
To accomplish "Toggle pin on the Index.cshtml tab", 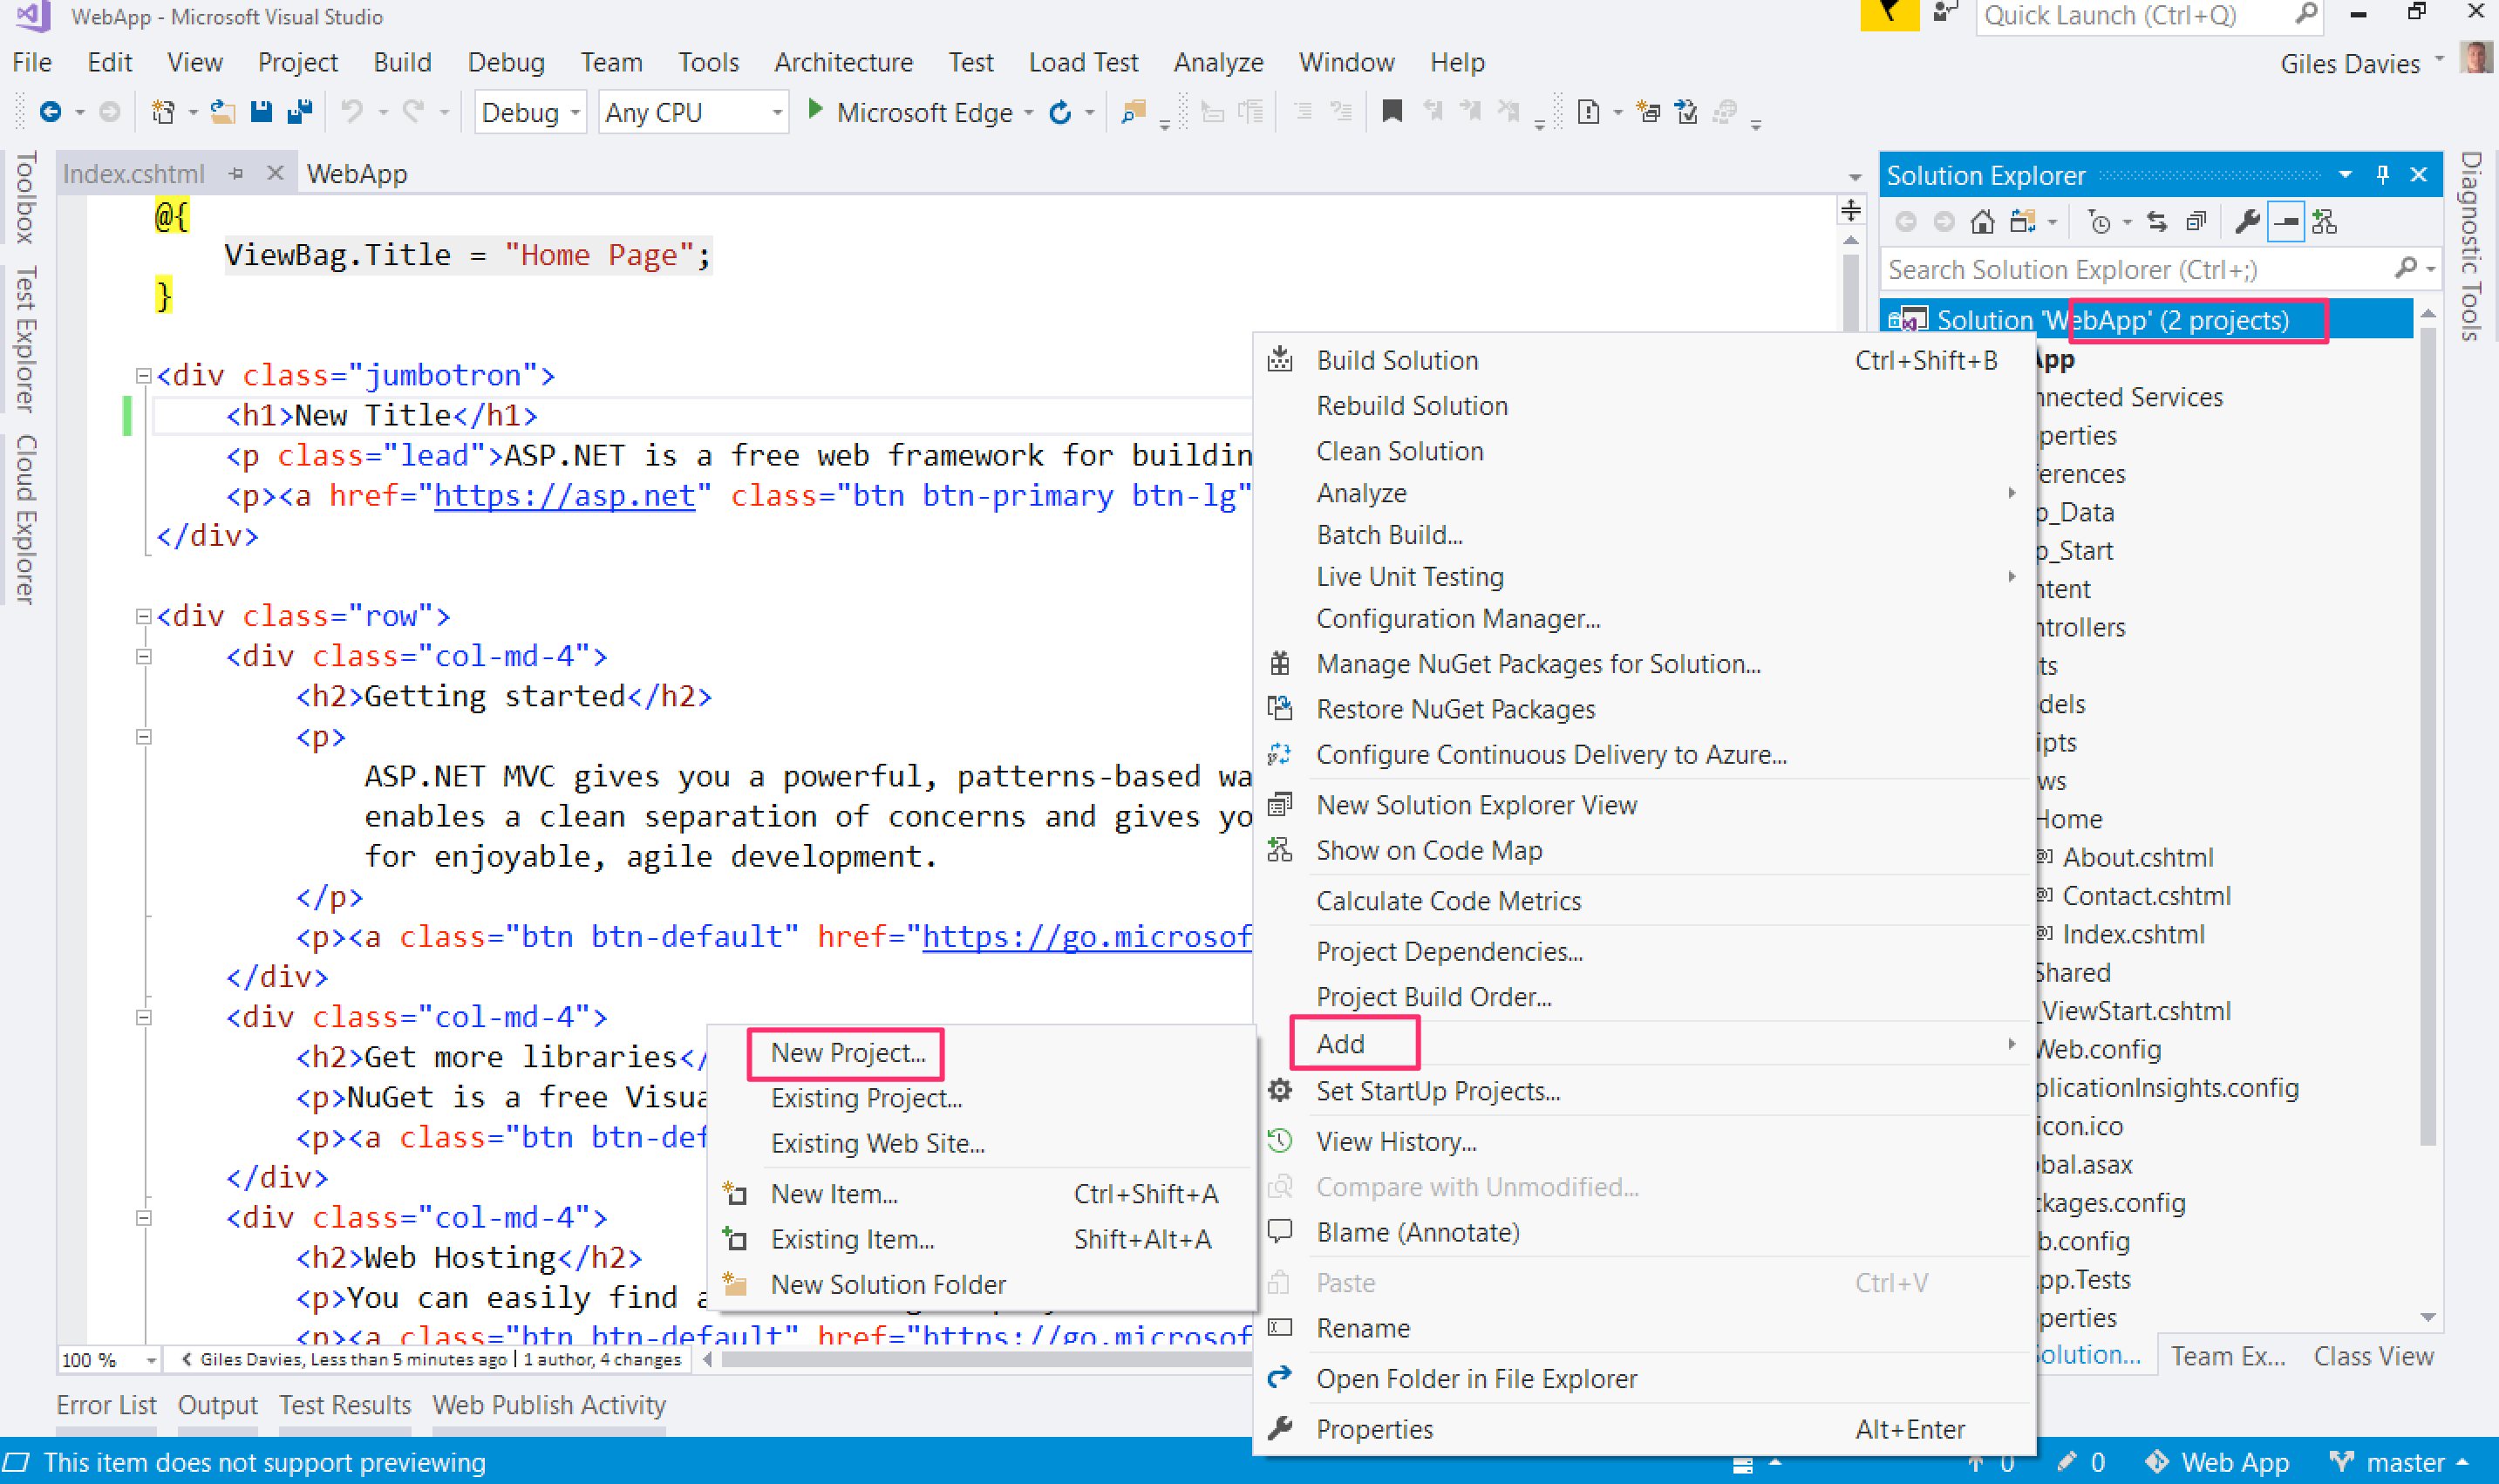I will 236,174.
